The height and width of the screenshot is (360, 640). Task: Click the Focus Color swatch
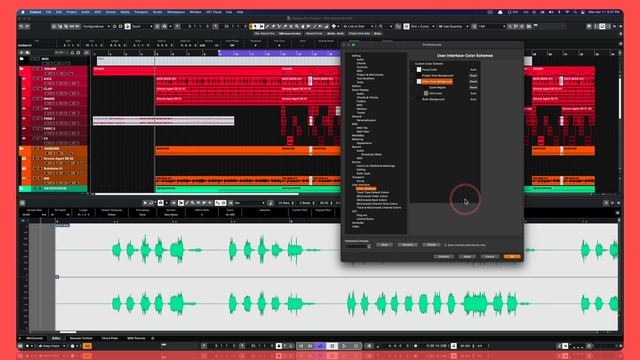[419, 70]
